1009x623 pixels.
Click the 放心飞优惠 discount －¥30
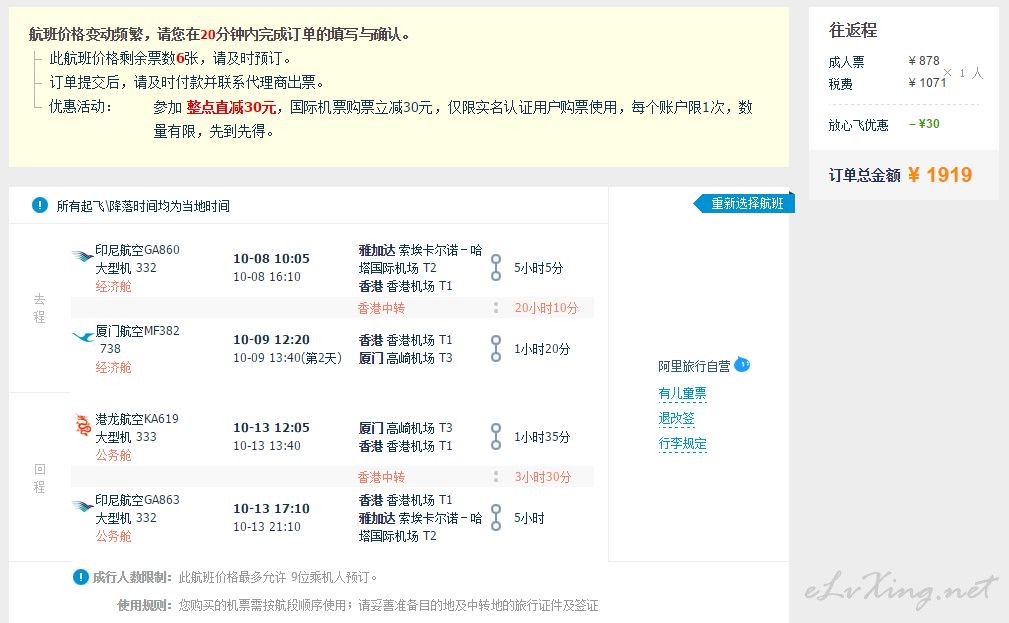[x=924, y=124]
